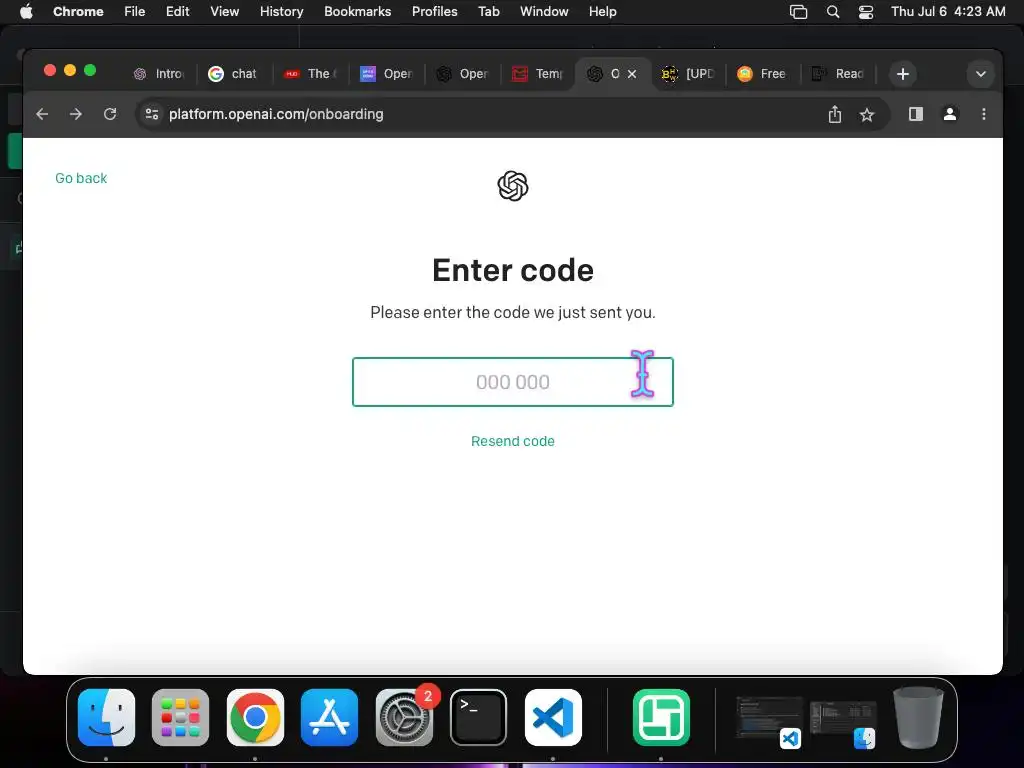Share this page using the share icon

pos(835,114)
